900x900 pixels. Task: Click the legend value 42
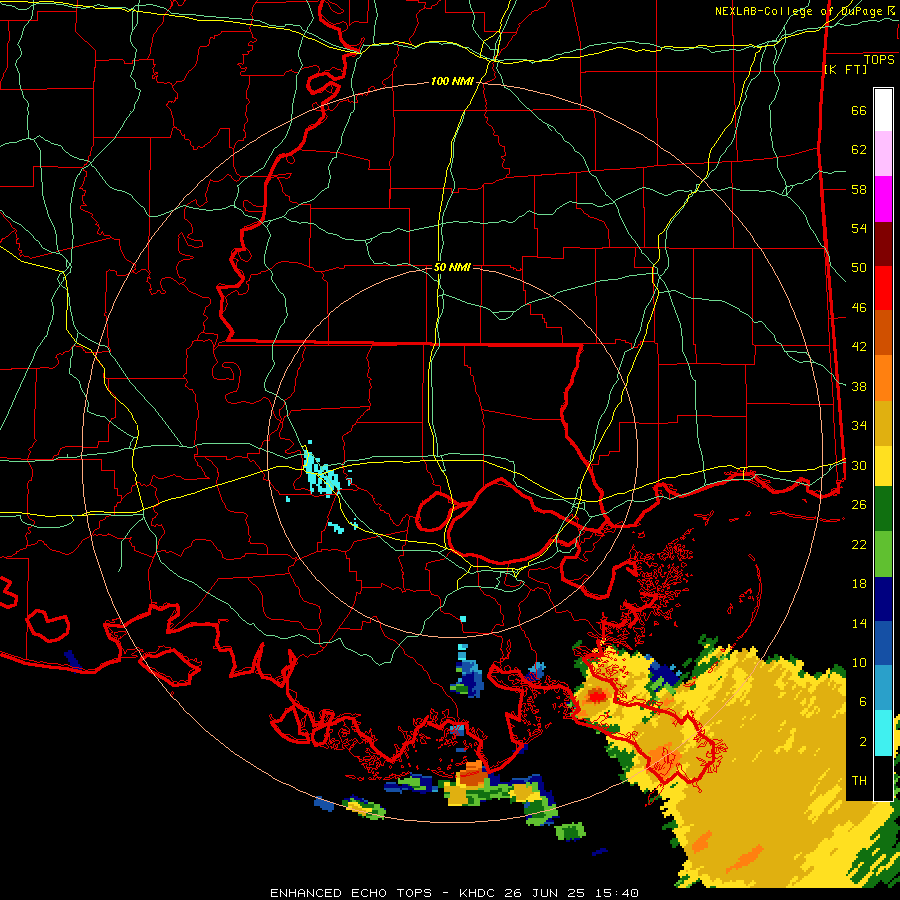tap(859, 347)
